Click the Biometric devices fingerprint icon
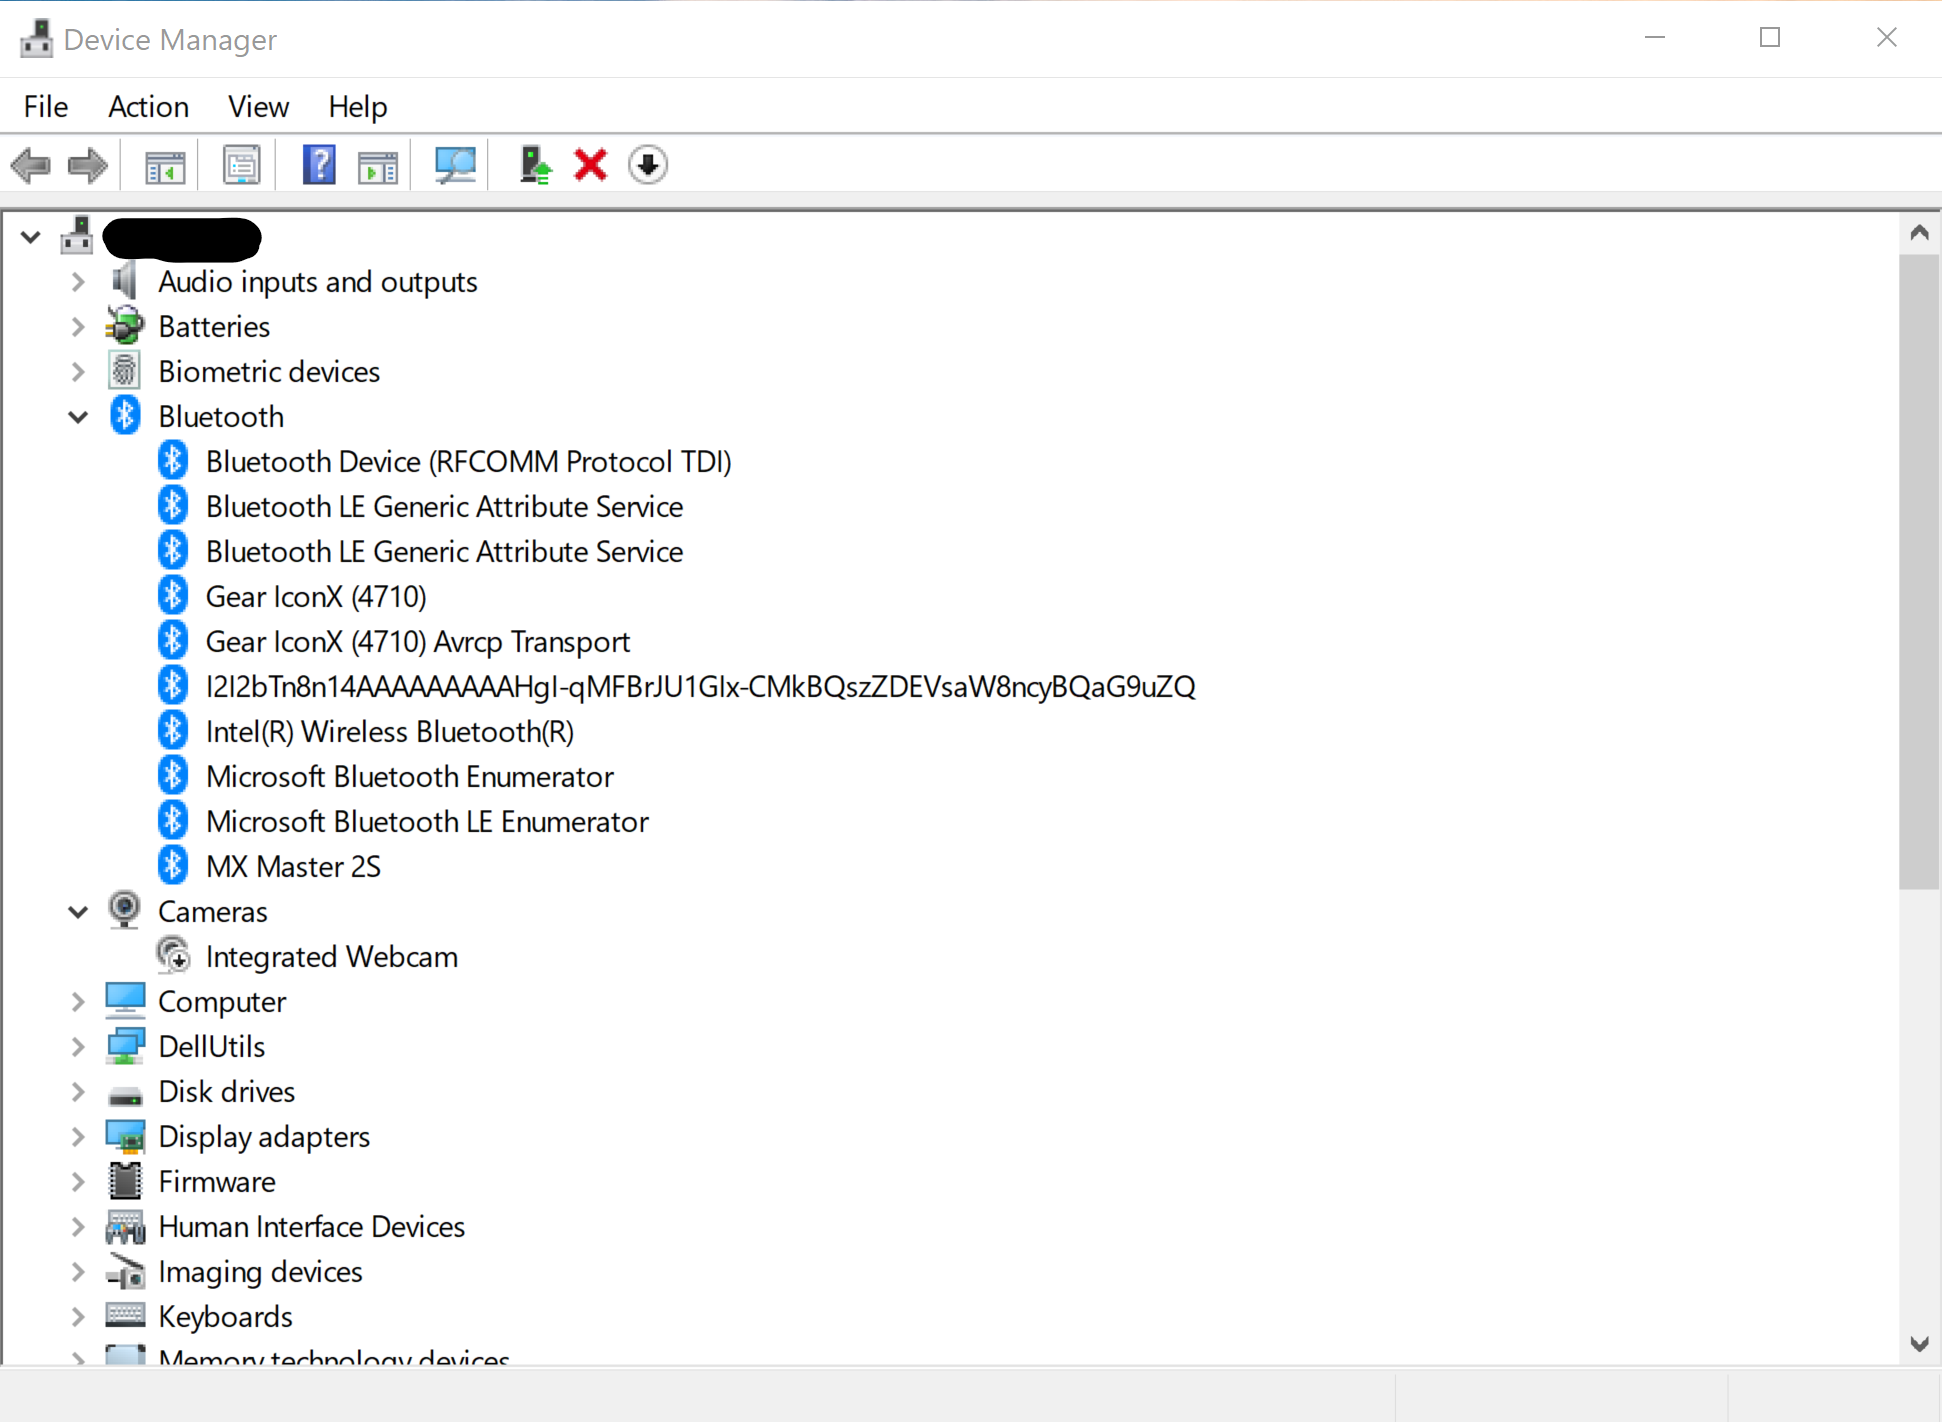Image resolution: width=1942 pixels, height=1422 pixels. pyautogui.click(x=125, y=371)
